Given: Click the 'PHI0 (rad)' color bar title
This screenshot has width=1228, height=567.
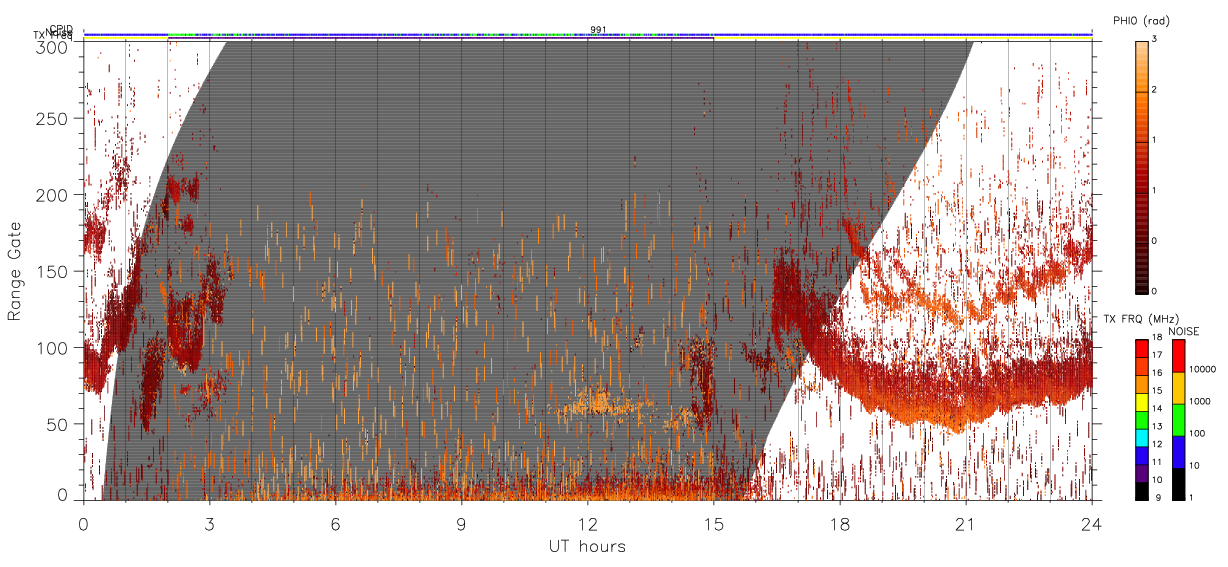Looking at the screenshot, I should 1141,19.
